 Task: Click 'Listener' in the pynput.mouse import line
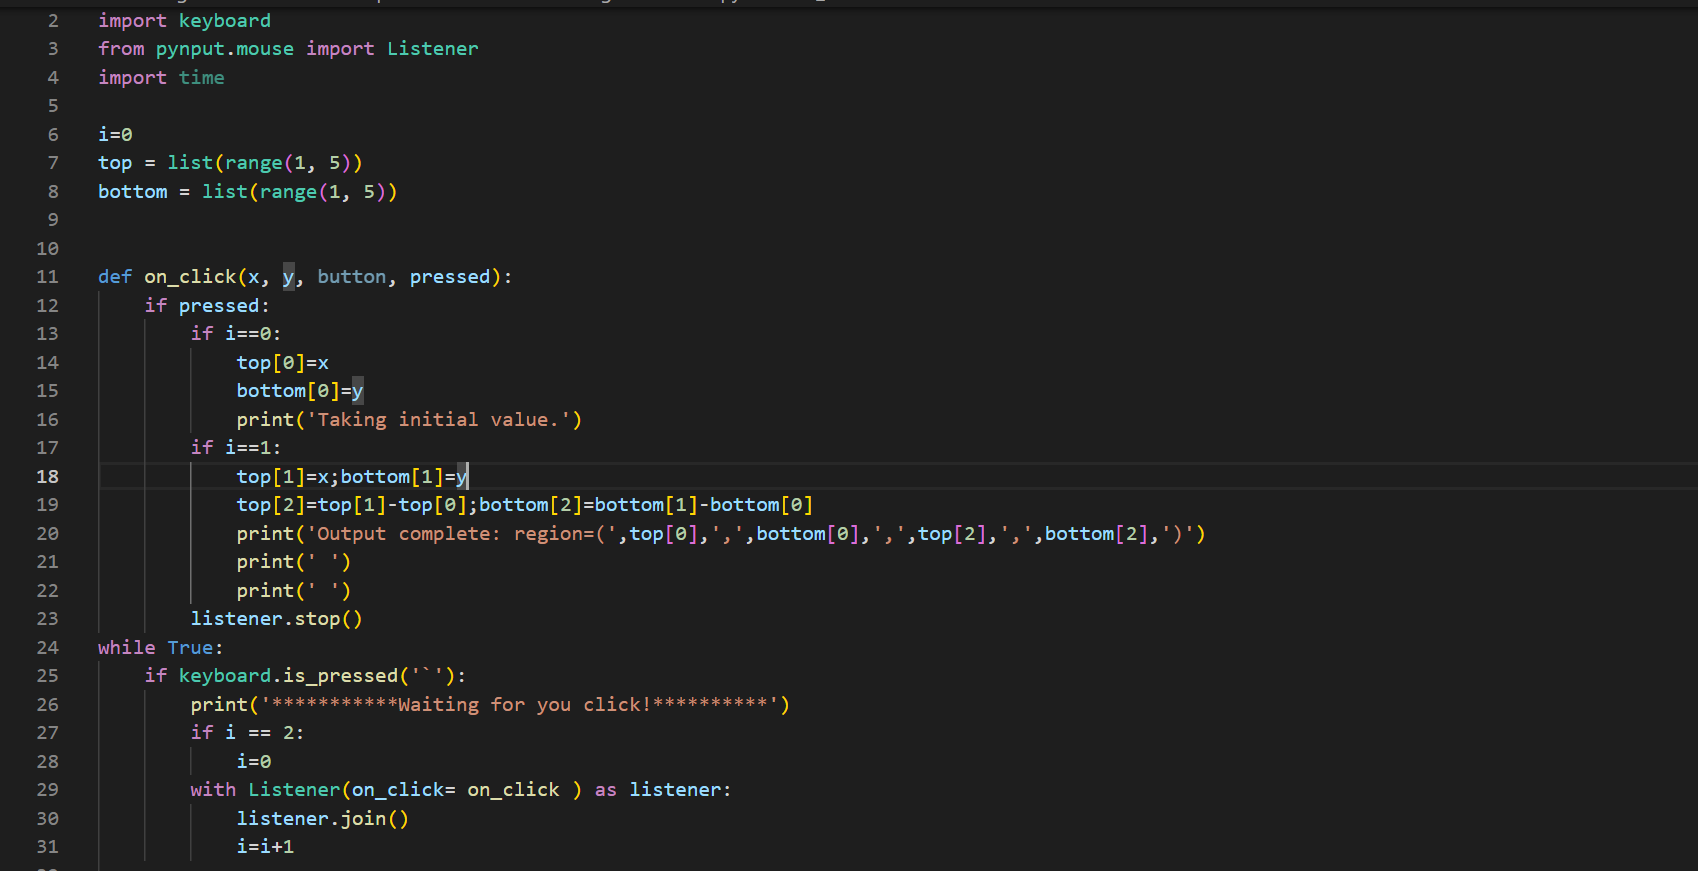[432, 49]
